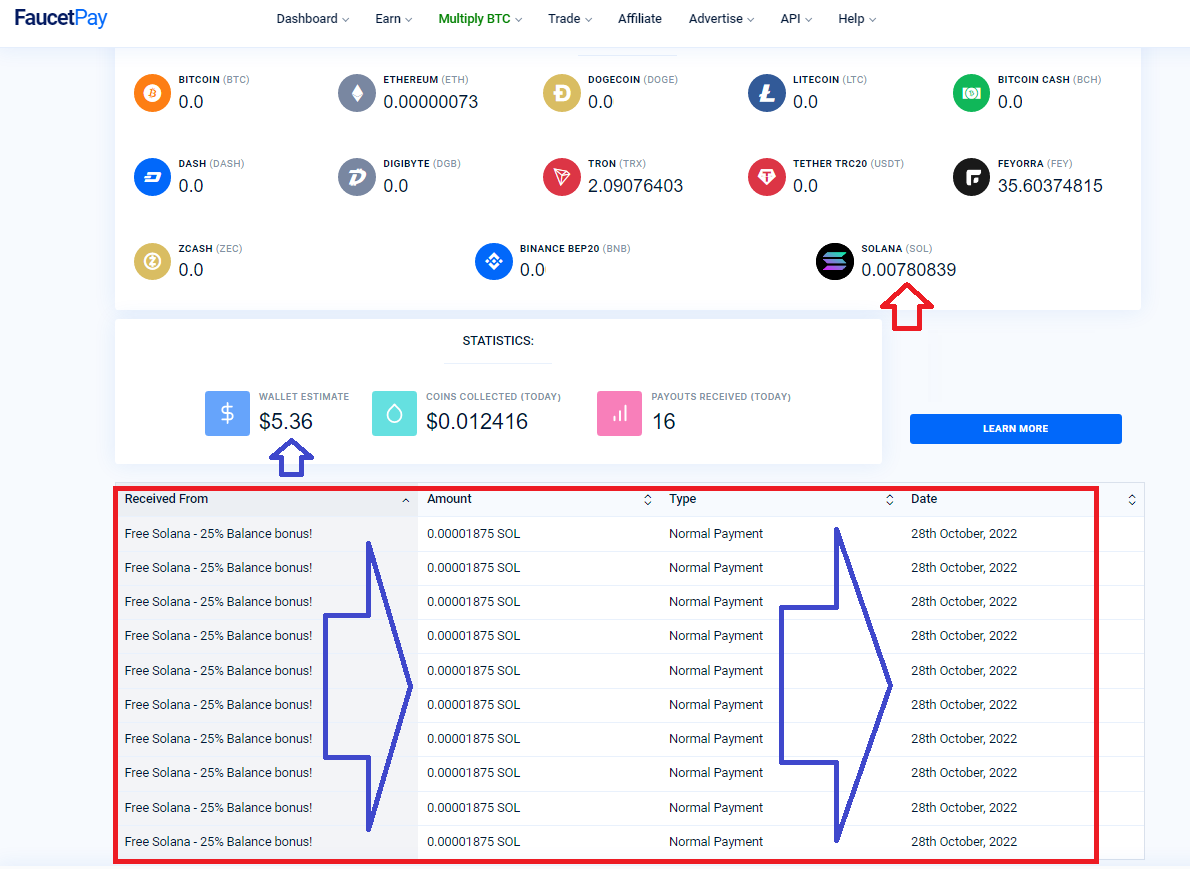Click the PAYOUTS RECEIVED (TODAY) label

pos(721,397)
